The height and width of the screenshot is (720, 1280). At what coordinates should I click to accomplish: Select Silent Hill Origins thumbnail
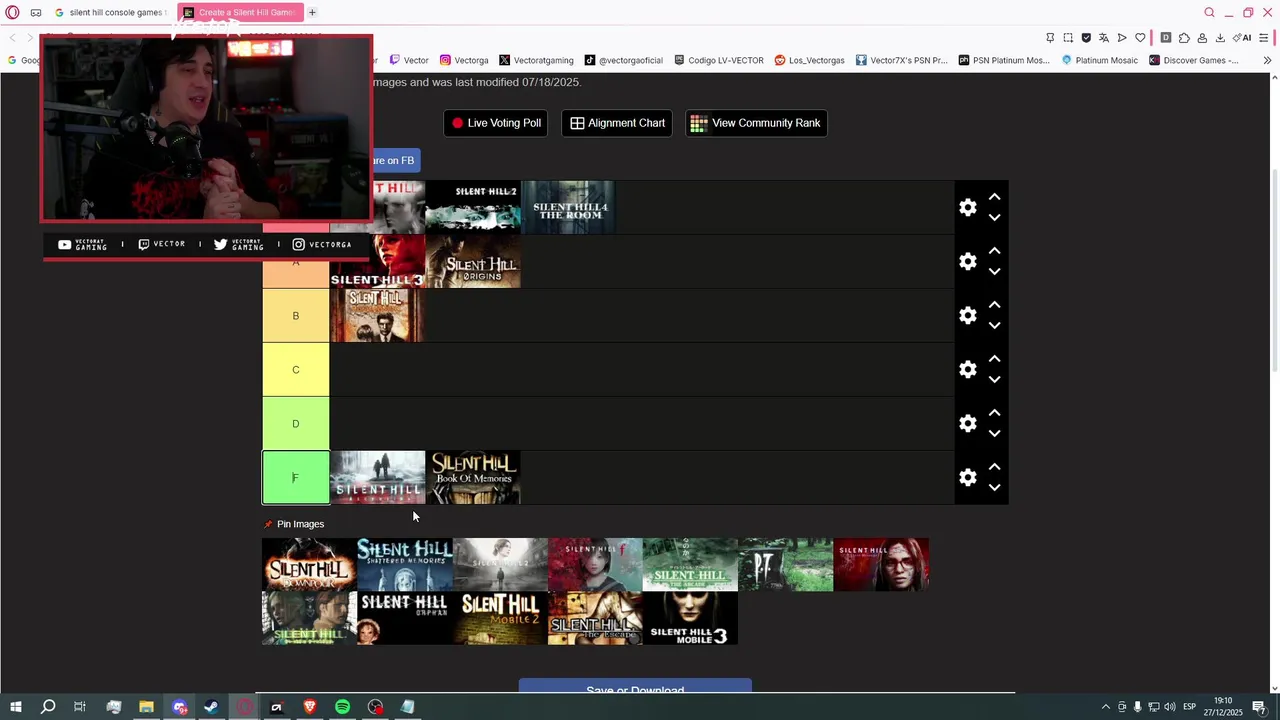click(x=473, y=261)
